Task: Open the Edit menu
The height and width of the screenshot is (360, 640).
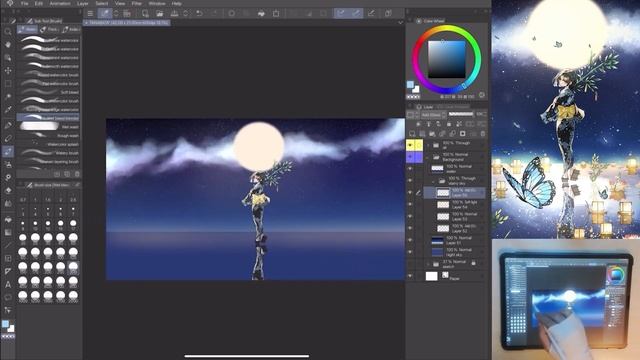Action: [x=38, y=3]
